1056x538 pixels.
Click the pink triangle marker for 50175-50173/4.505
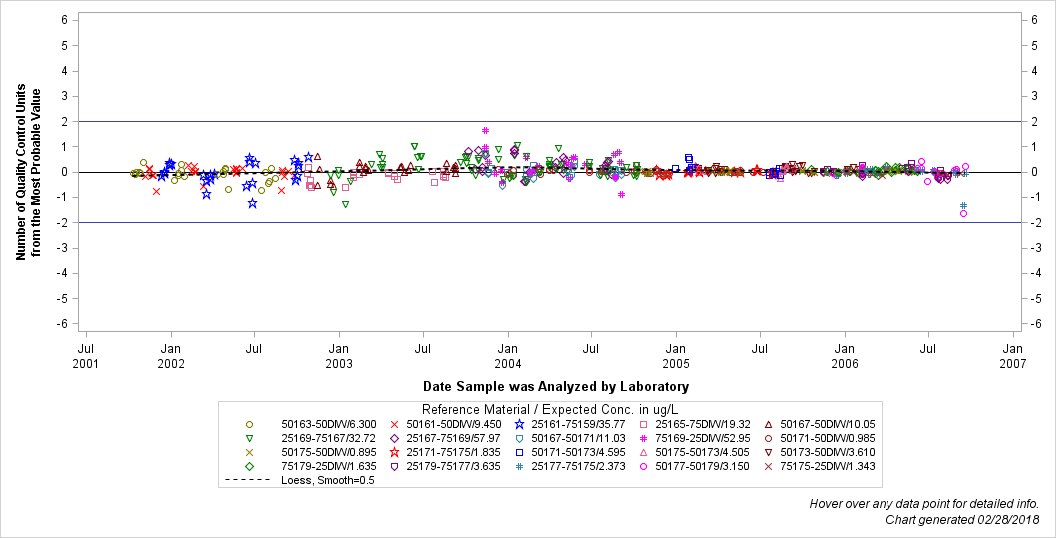pos(643,452)
